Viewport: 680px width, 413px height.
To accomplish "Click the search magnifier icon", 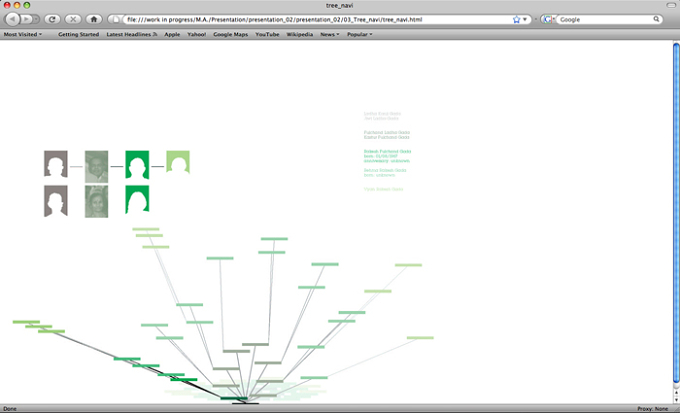I will click(x=656, y=19).
